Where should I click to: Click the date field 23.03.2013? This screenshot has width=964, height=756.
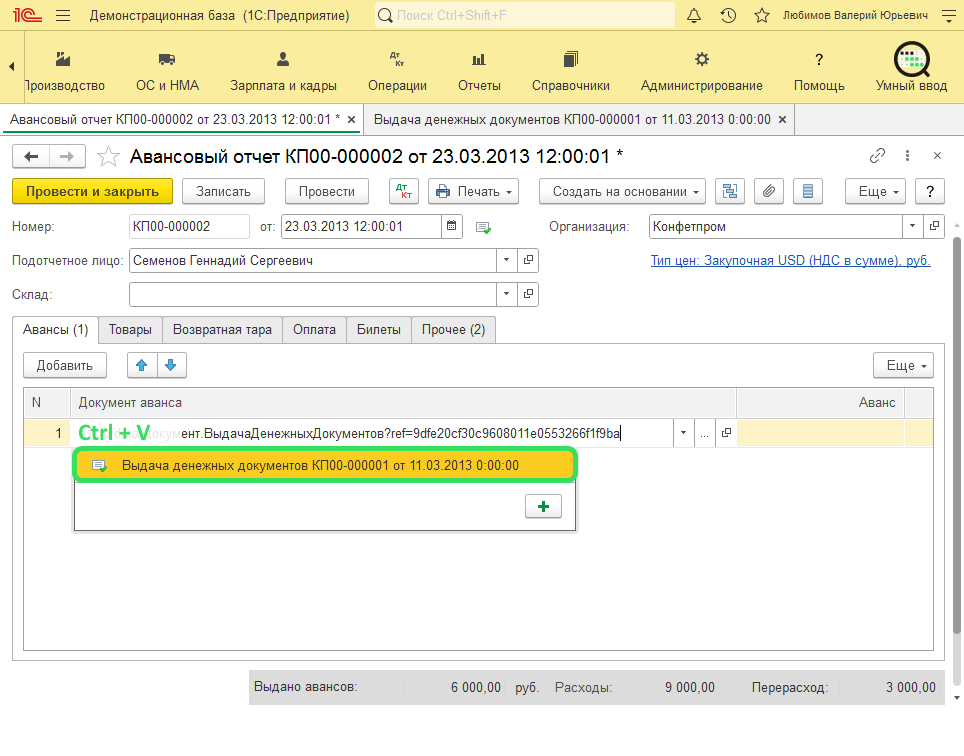pyautogui.click(x=362, y=226)
